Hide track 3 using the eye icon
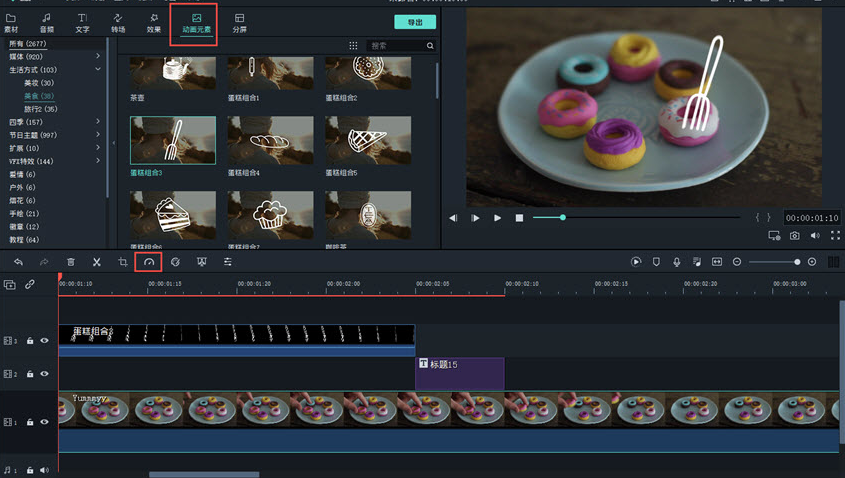The width and height of the screenshot is (845, 478). (x=44, y=341)
